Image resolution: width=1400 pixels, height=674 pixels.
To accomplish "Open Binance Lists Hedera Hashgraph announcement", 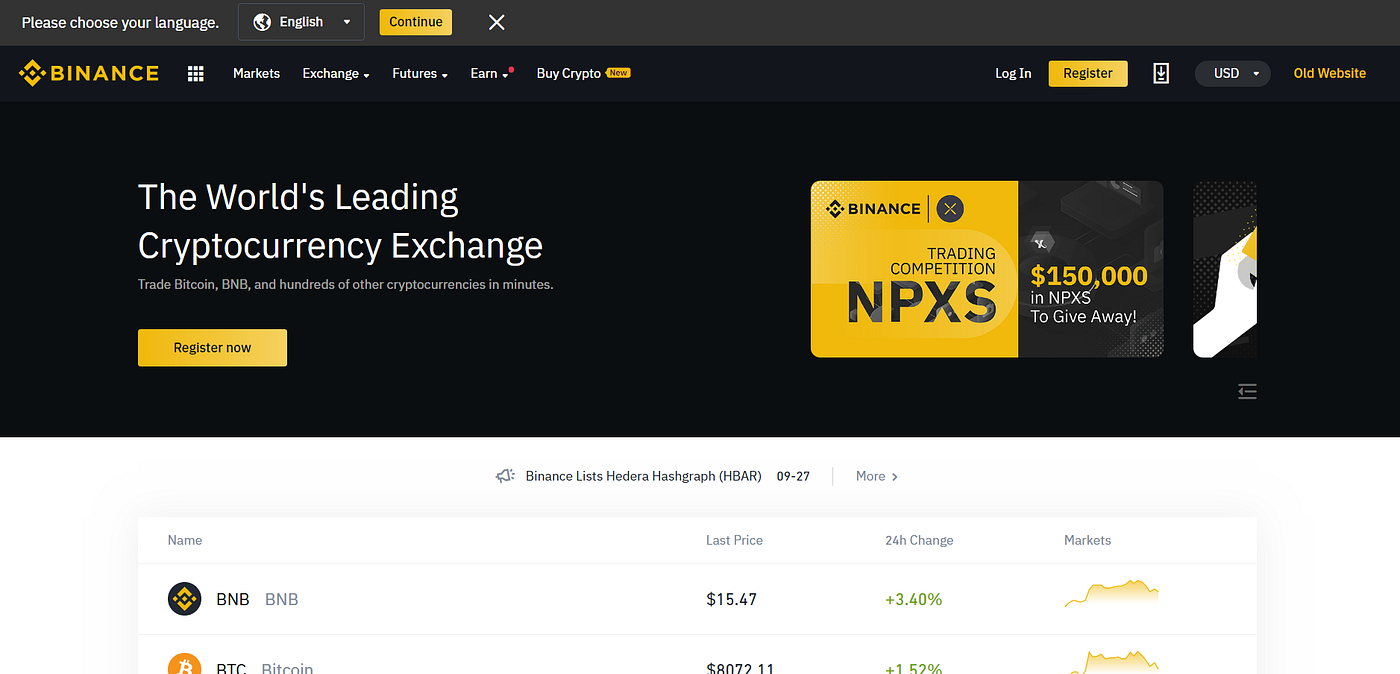I will click(x=643, y=476).
